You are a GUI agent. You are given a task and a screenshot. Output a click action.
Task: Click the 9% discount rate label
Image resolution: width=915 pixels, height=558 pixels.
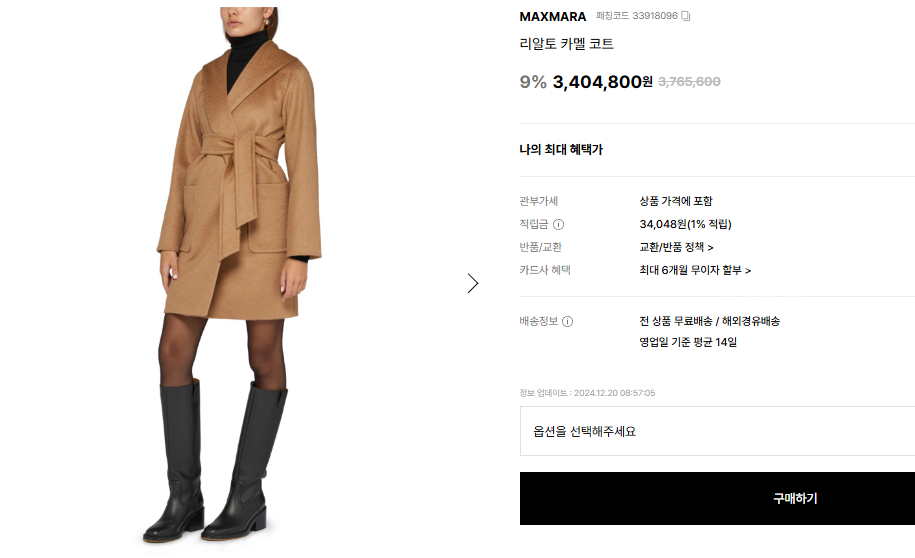533,82
